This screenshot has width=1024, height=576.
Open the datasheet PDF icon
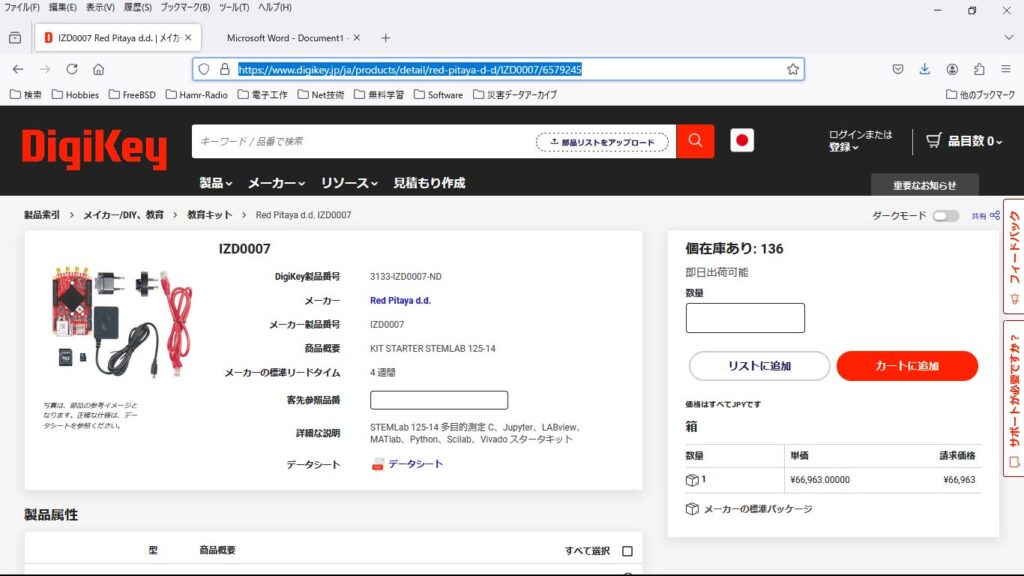[x=377, y=464]
